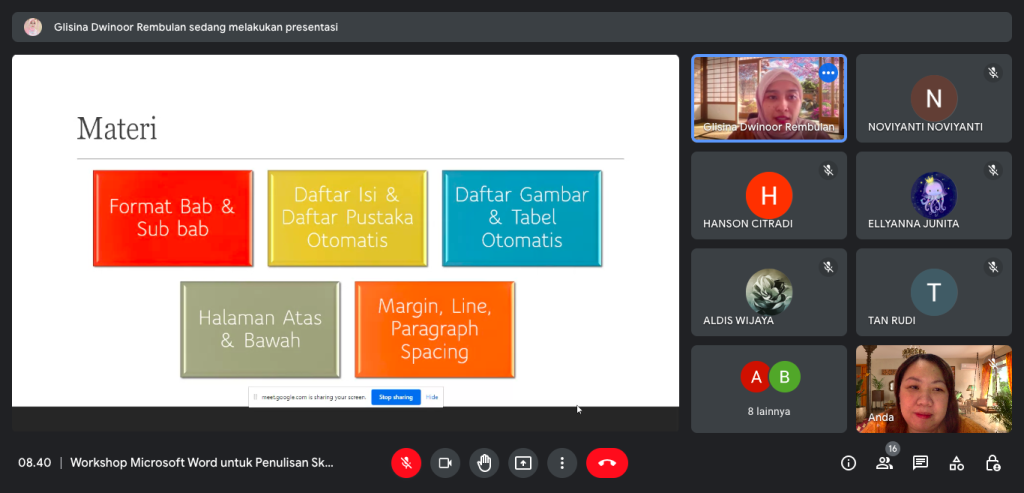This screenshot has width=1024, height=493.
Task: Open the '8 lainnya' participants tile
Action: pyautogui.click(x=769, y=389)
